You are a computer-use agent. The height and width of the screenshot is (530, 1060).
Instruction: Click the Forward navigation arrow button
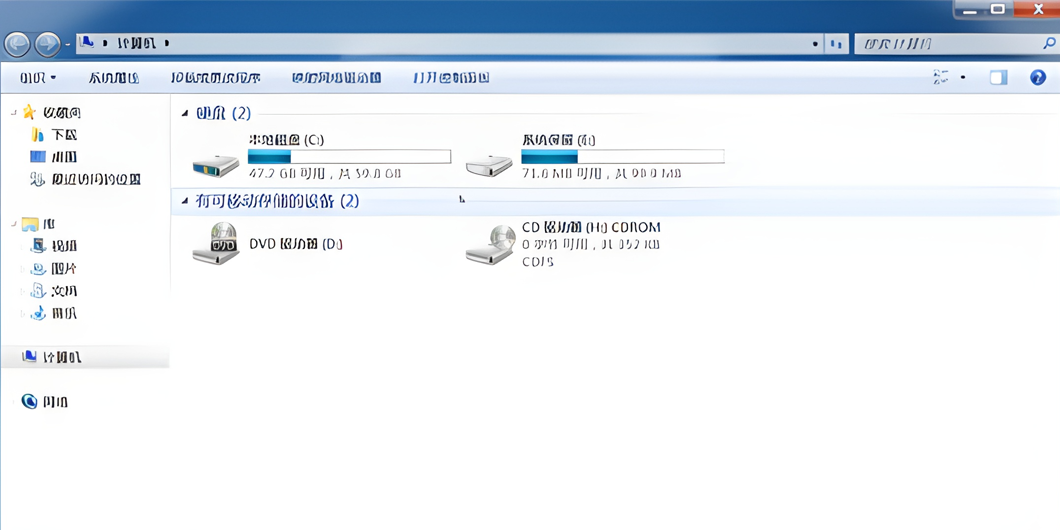(x=47, y=44)
